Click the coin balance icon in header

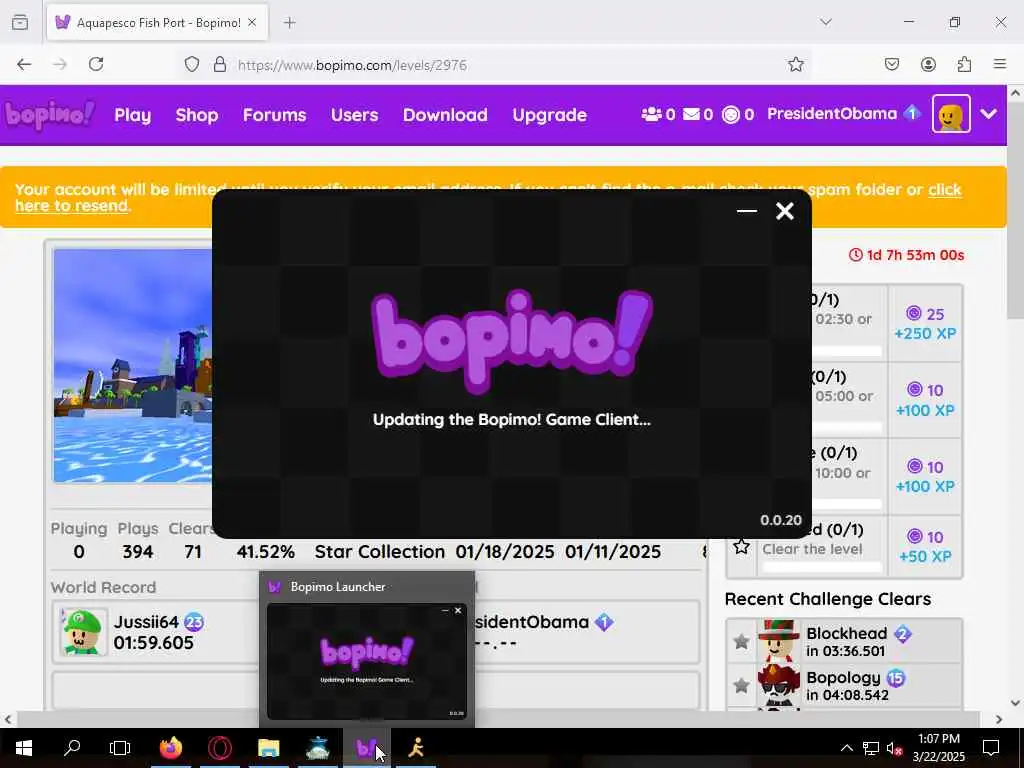point(731,115)
